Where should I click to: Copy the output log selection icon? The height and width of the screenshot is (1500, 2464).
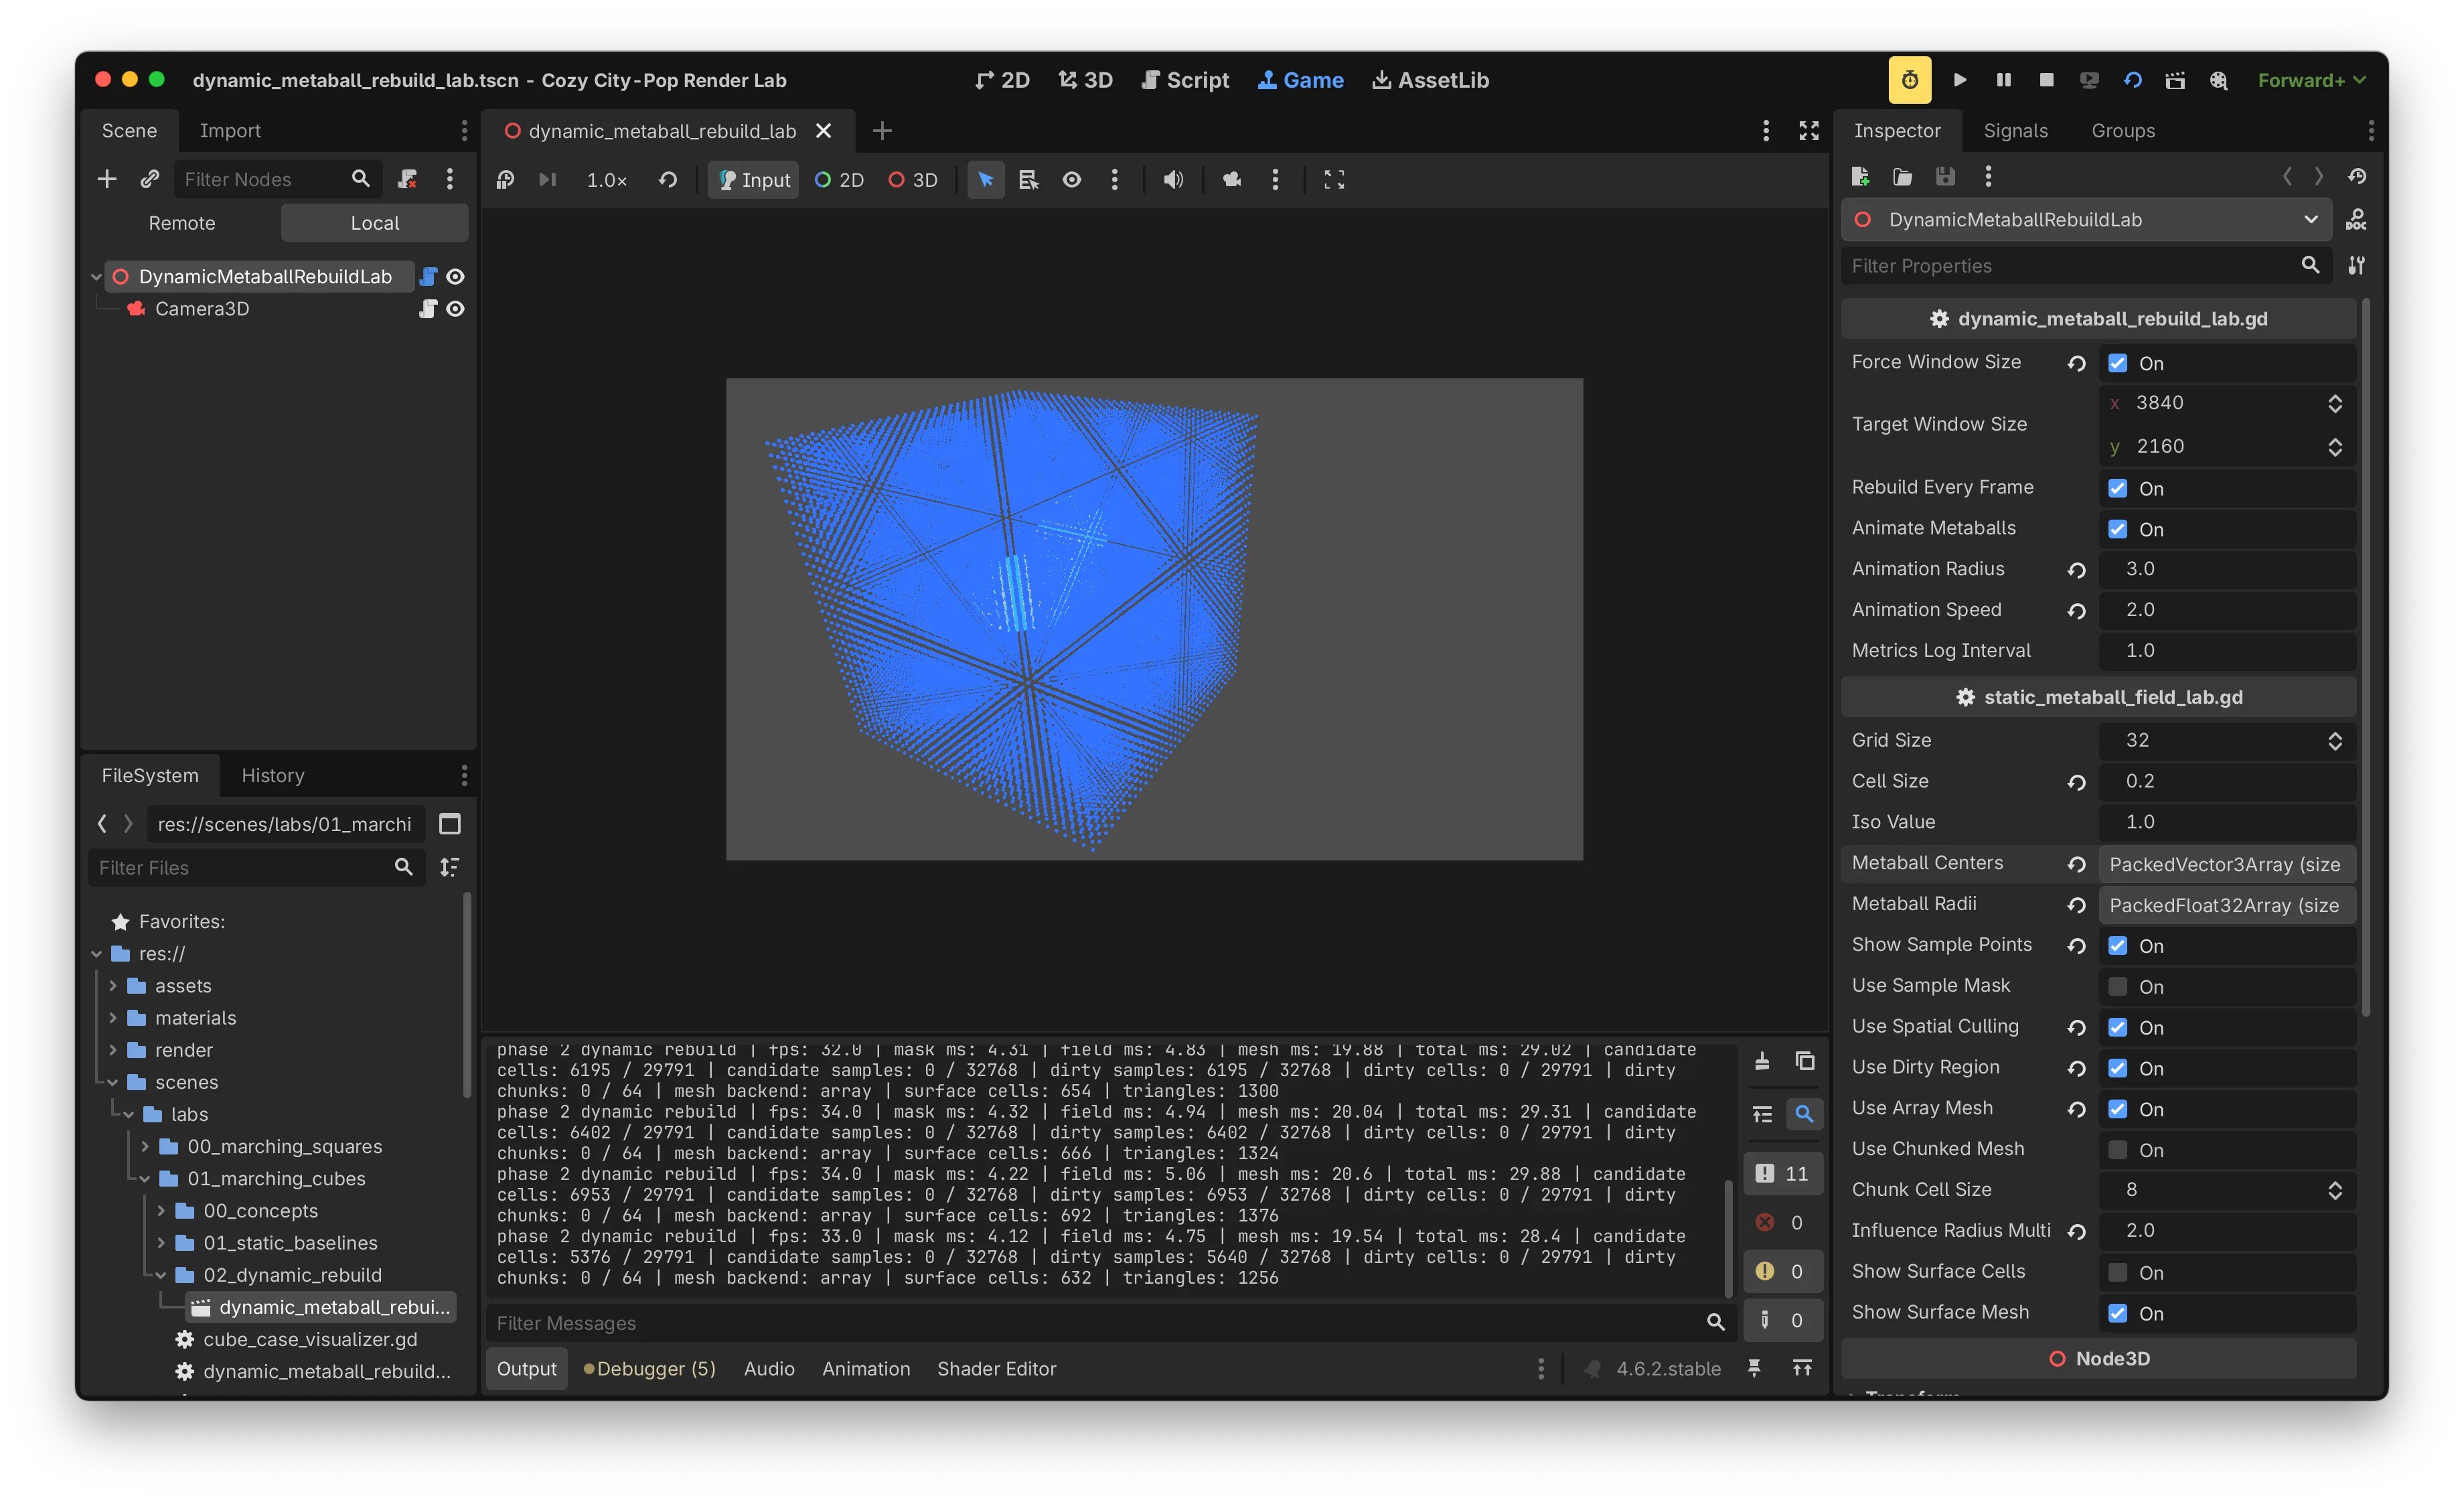(1805, 1061)
